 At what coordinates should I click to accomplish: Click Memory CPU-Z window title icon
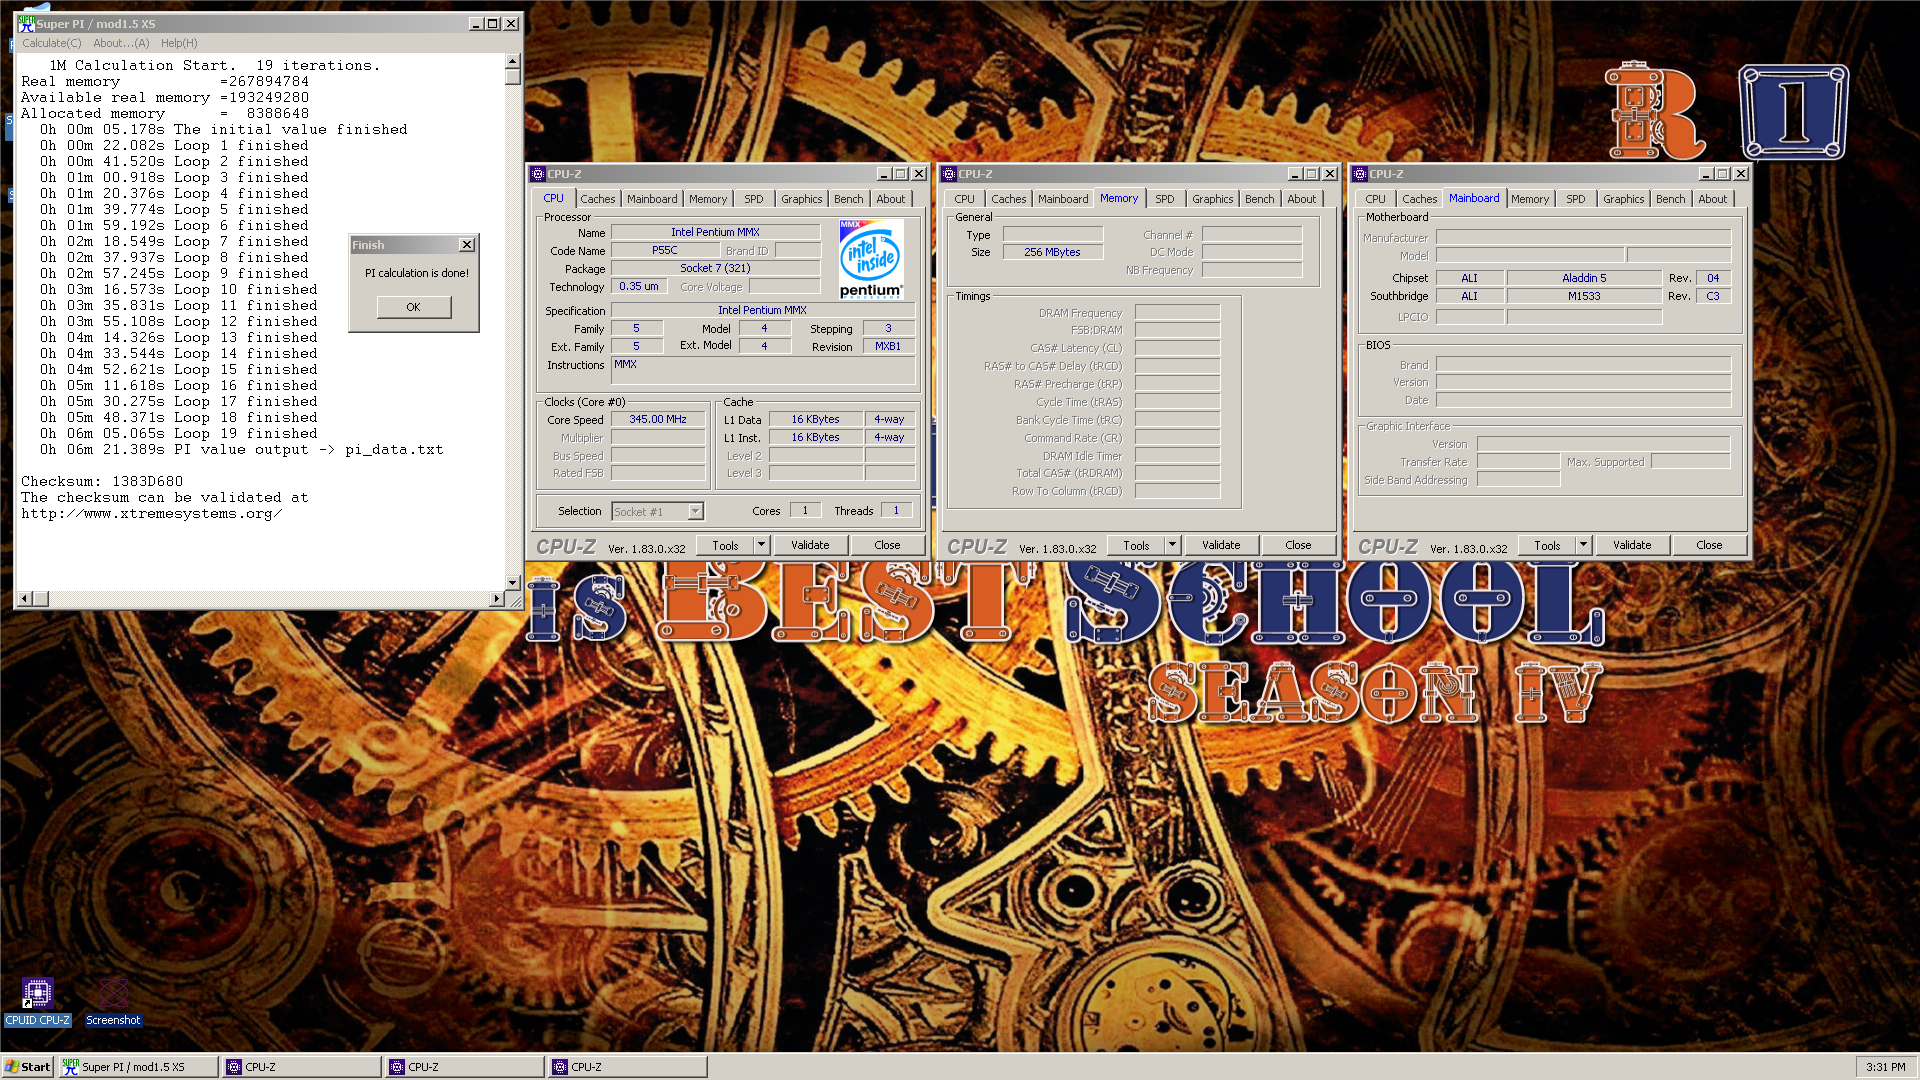[x=949, y=174]
